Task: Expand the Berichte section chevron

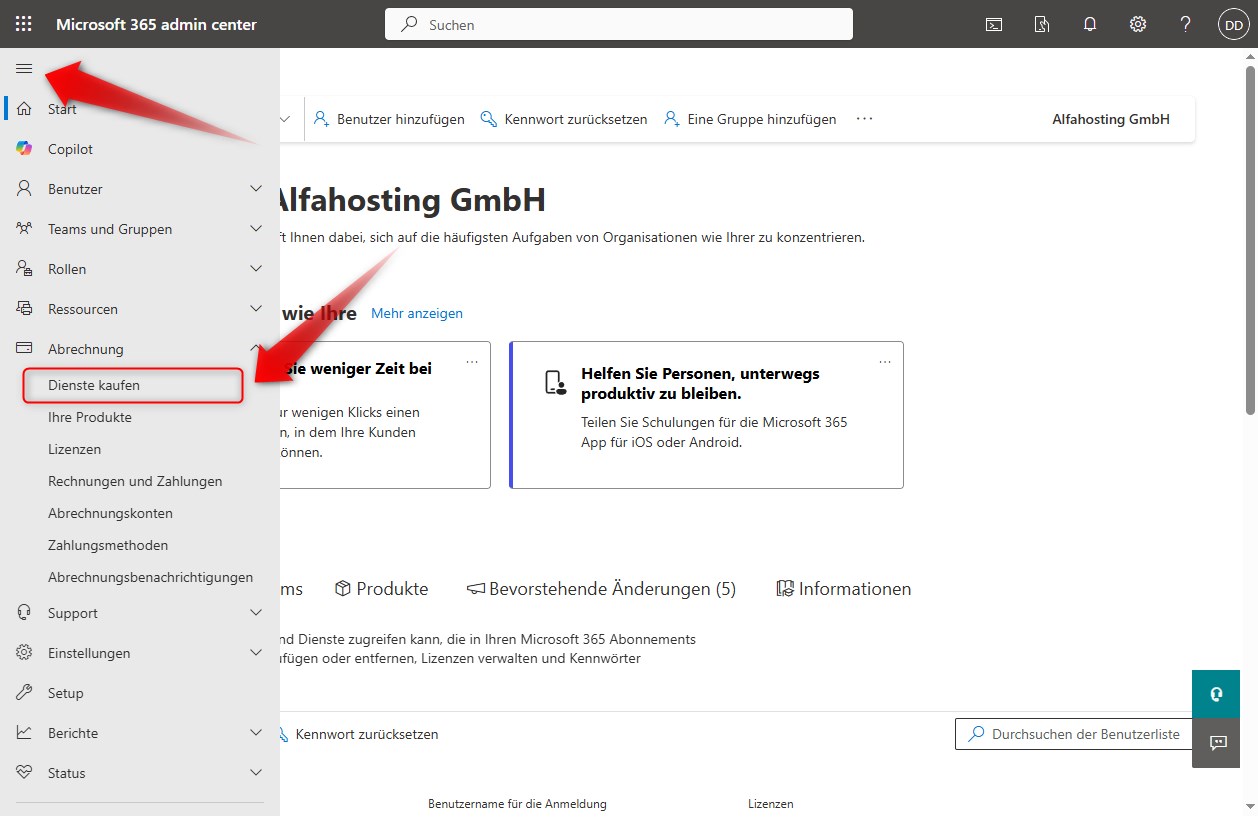Action: (256, 733)
